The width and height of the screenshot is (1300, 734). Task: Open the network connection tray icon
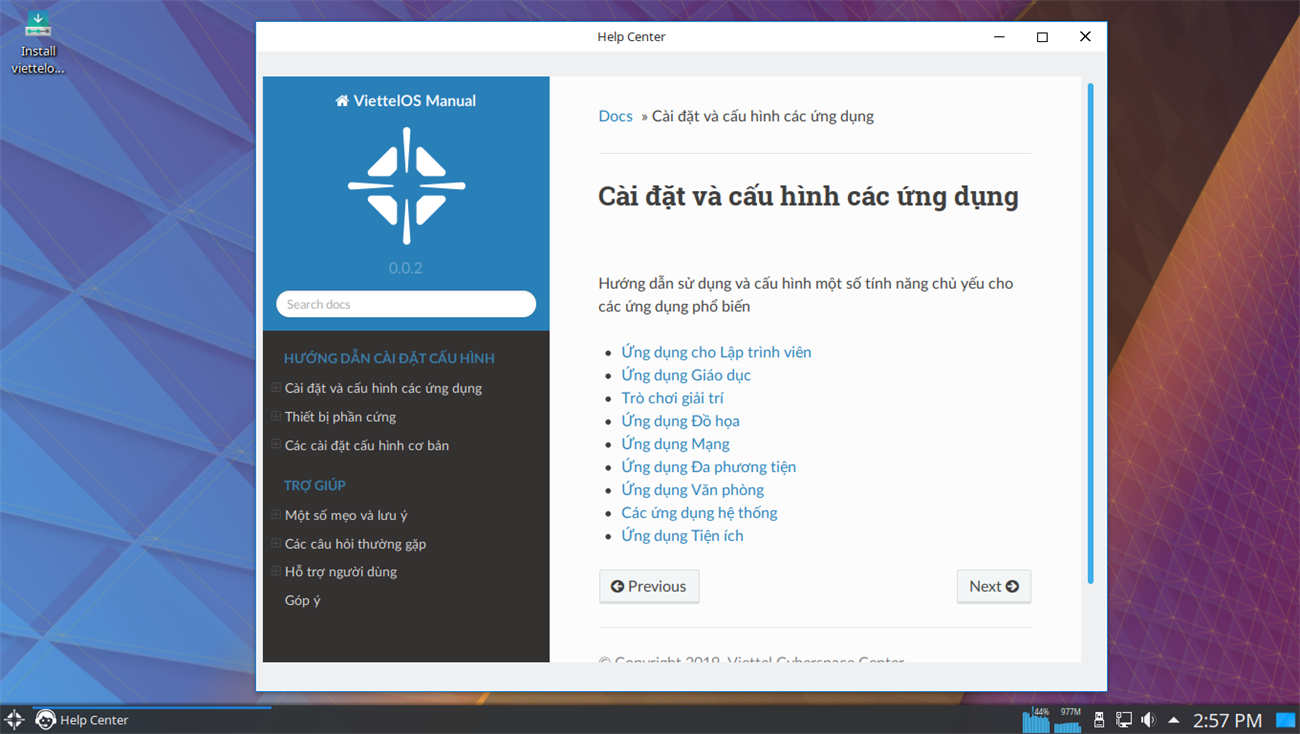click(x=1124, y=720)
